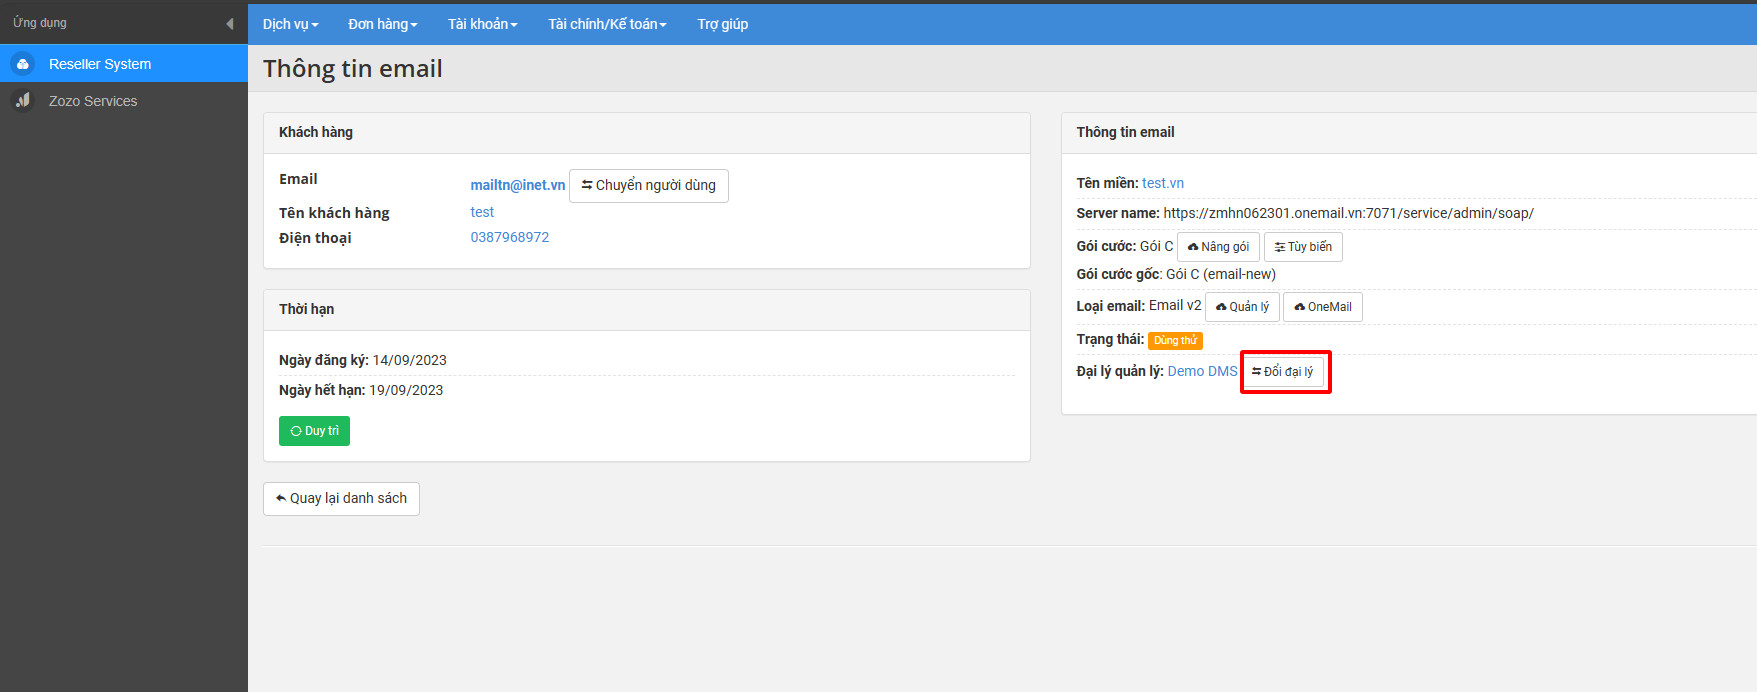Click the Reseller System cloud icon
This screenshot has height=692, width=1757.
coord(23,64)
